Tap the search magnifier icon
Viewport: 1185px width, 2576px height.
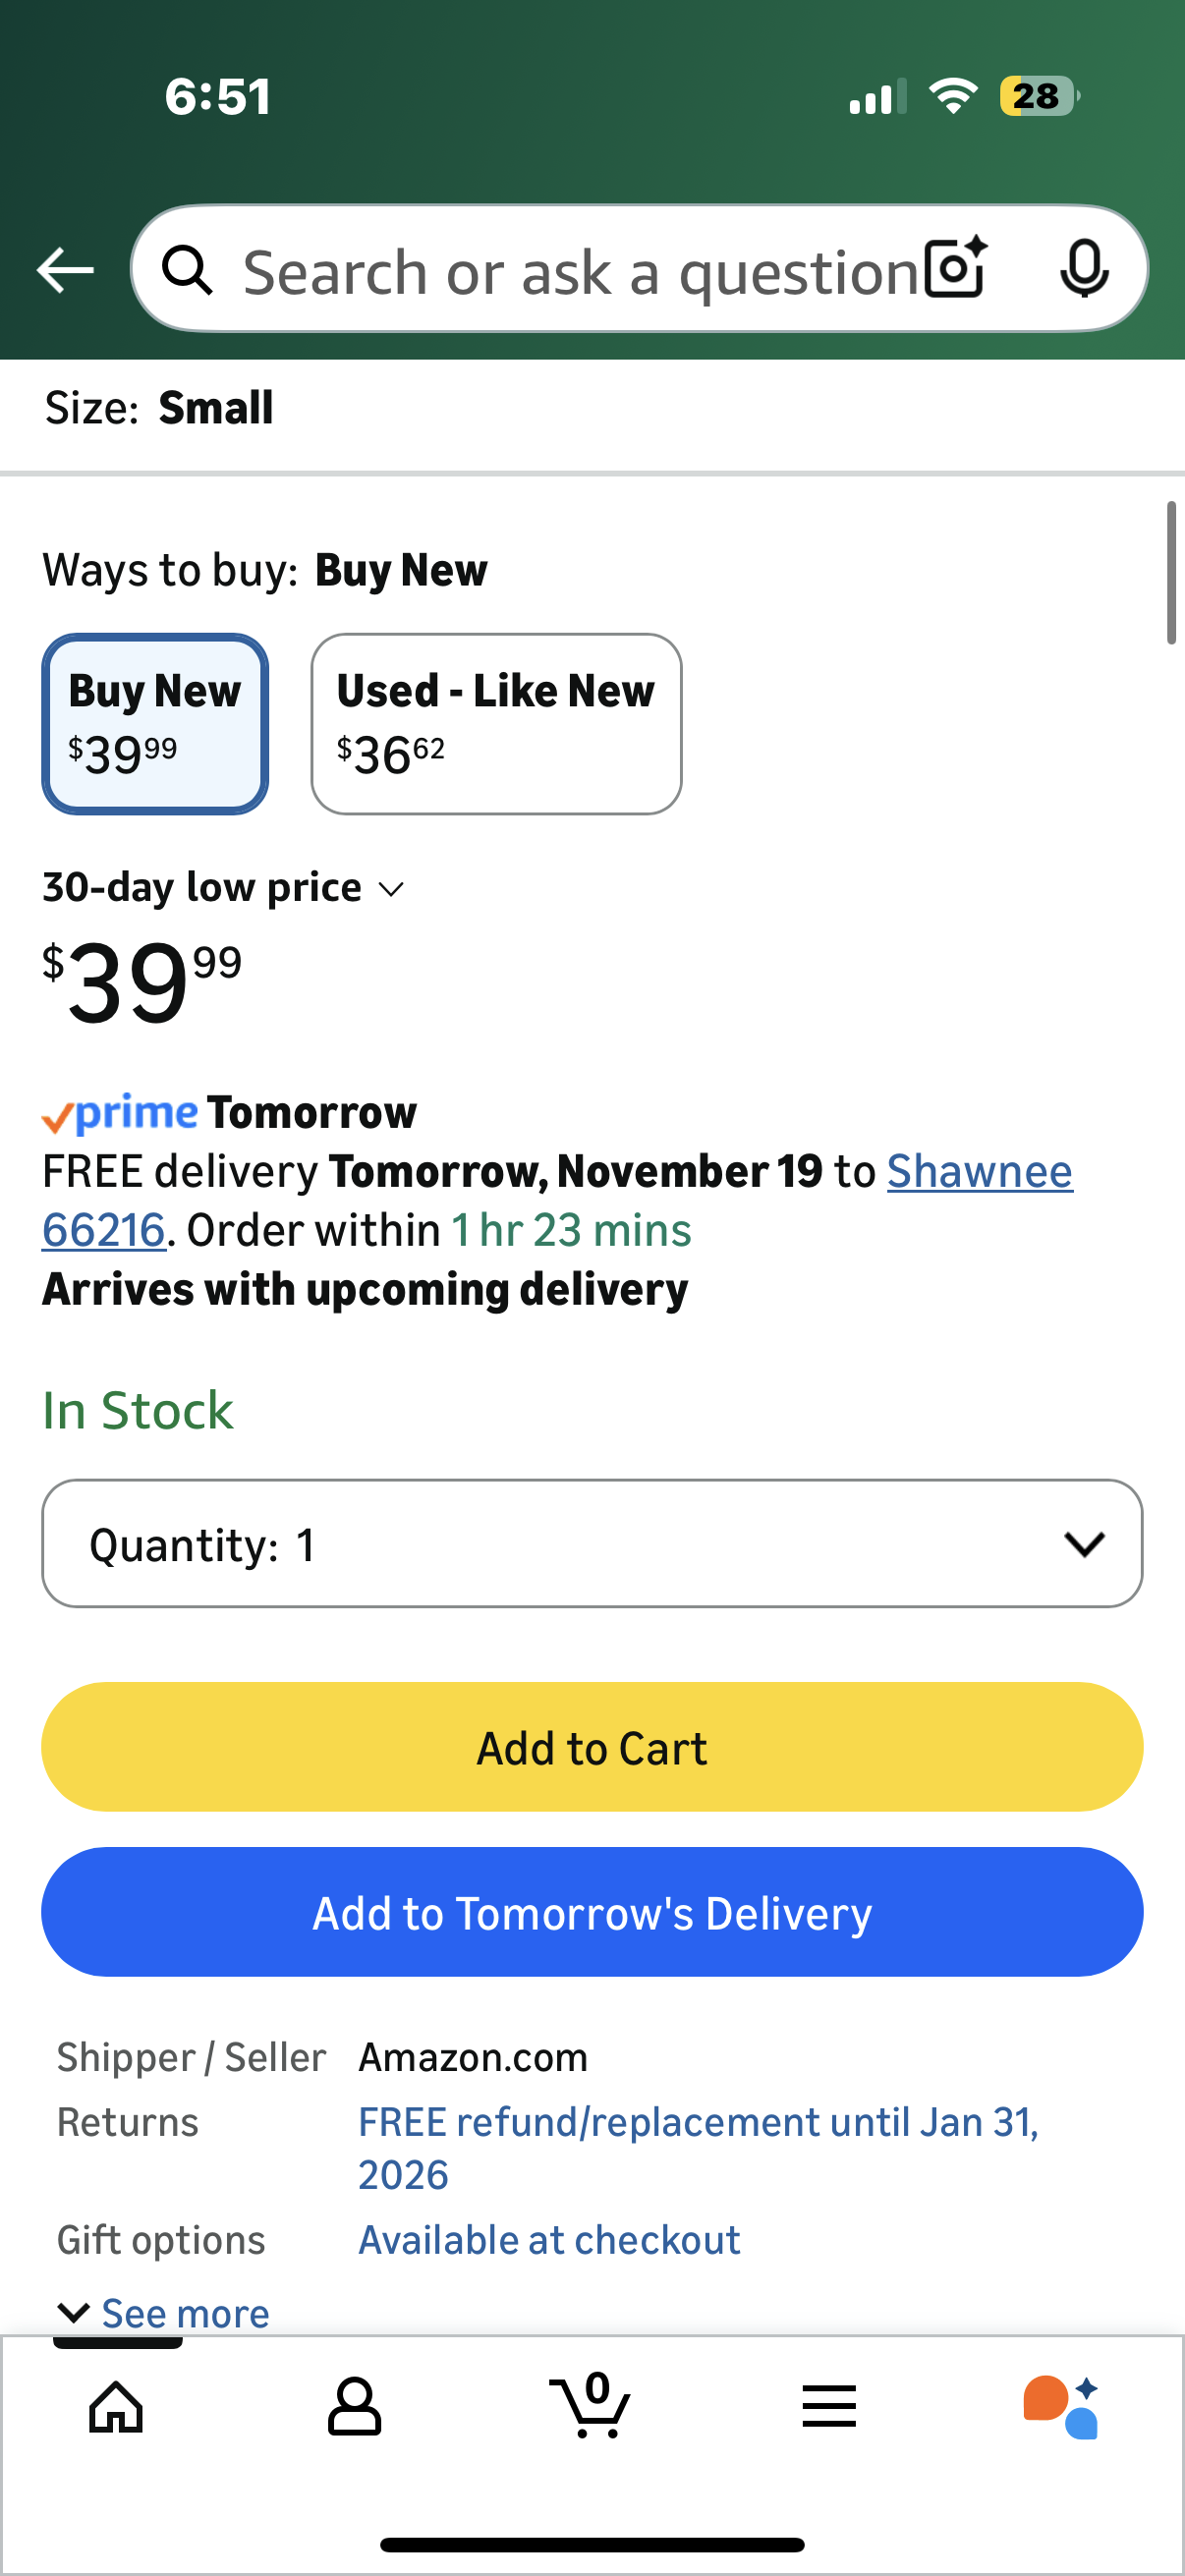pyautogui.click(x=188, y=270)
